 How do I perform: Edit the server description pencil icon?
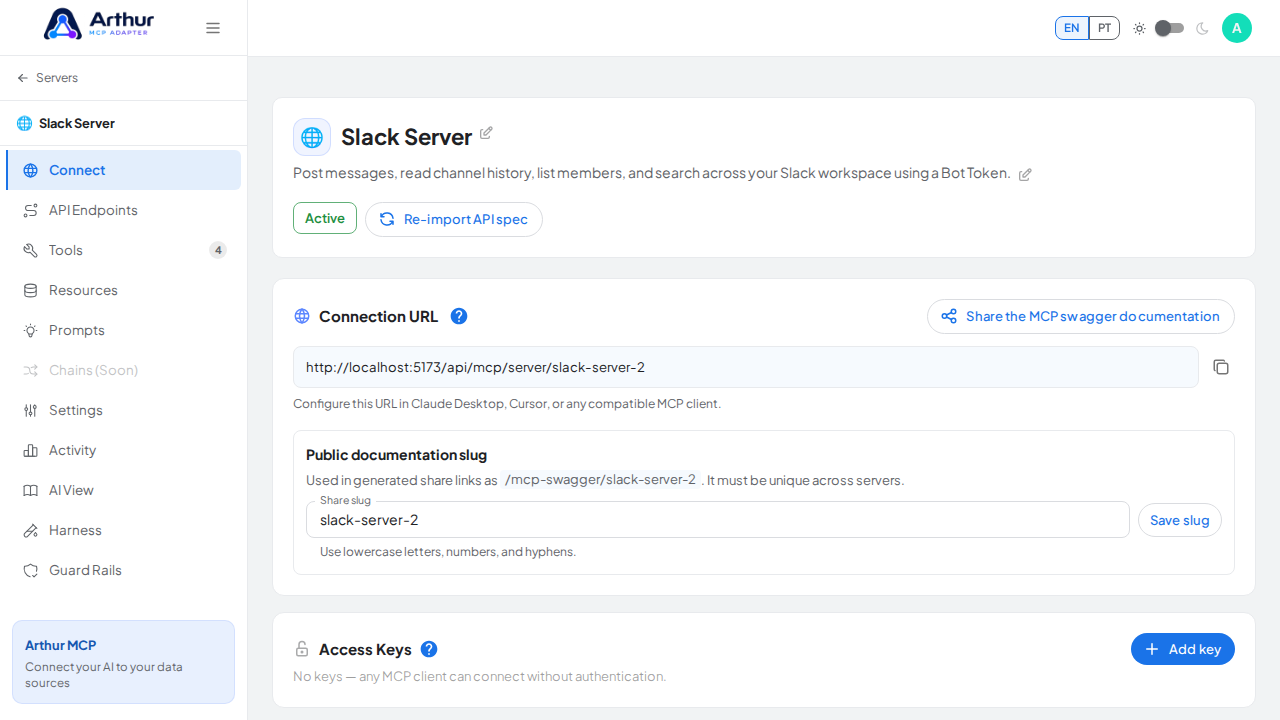click(1025, 174)
